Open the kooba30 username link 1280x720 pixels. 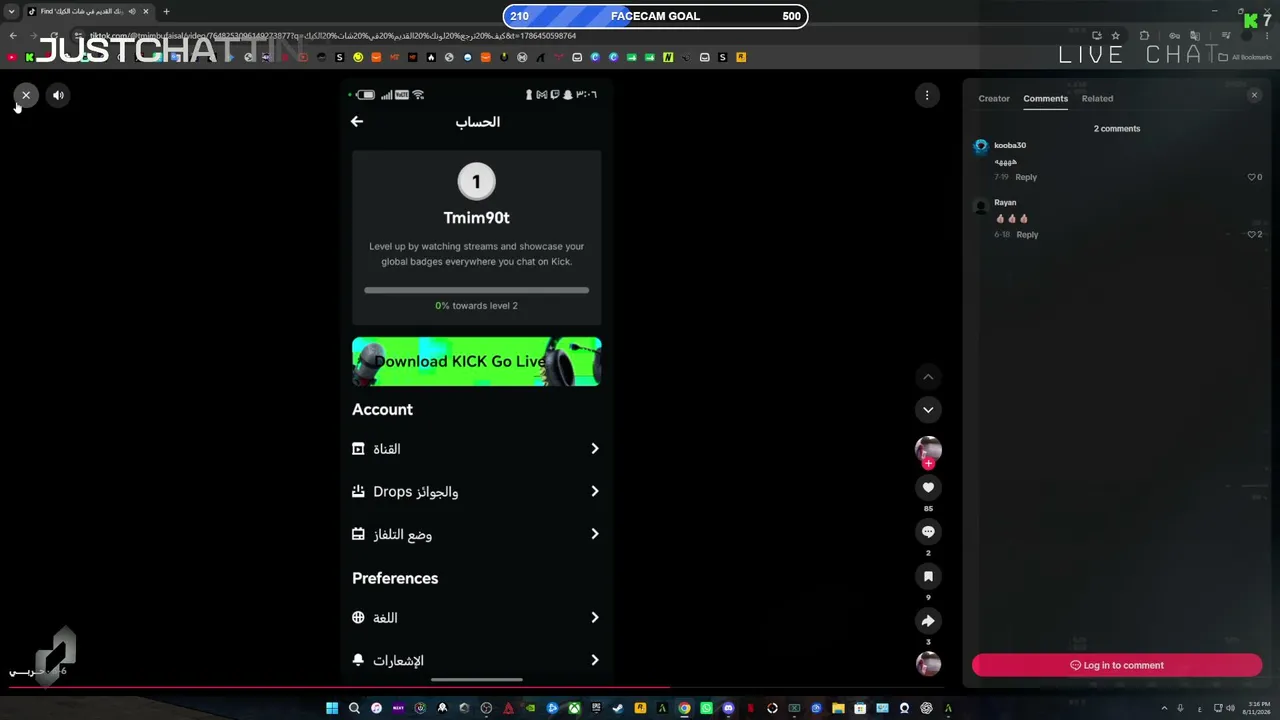pos(1010,145)
